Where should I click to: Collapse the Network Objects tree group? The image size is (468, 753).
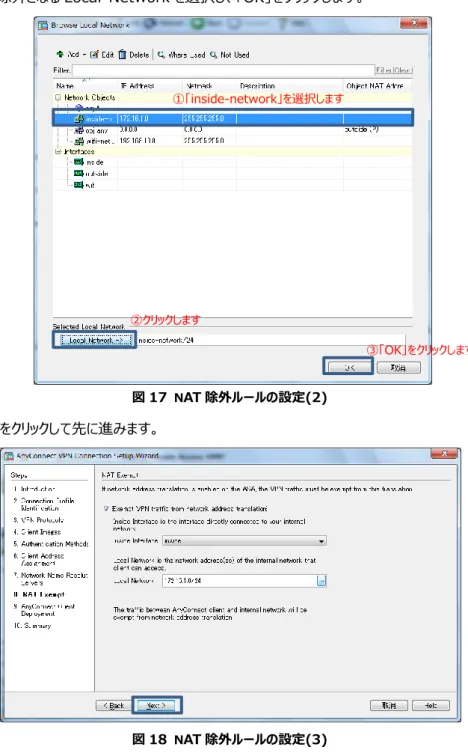[x=58, y=97]
